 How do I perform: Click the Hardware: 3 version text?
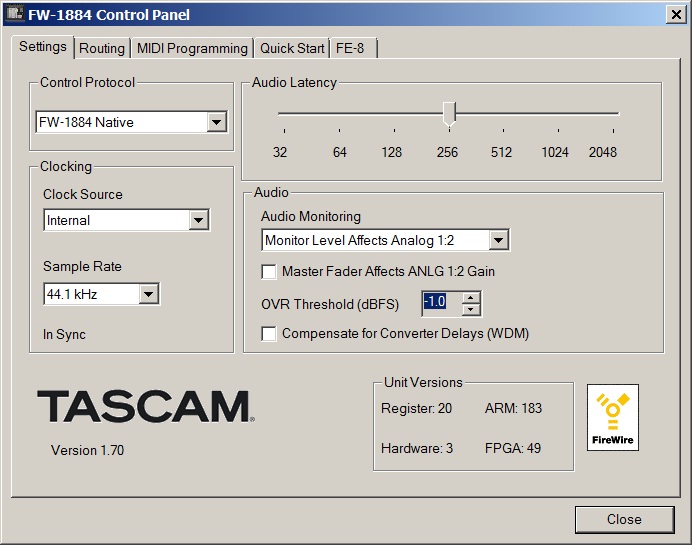(417, 448)
